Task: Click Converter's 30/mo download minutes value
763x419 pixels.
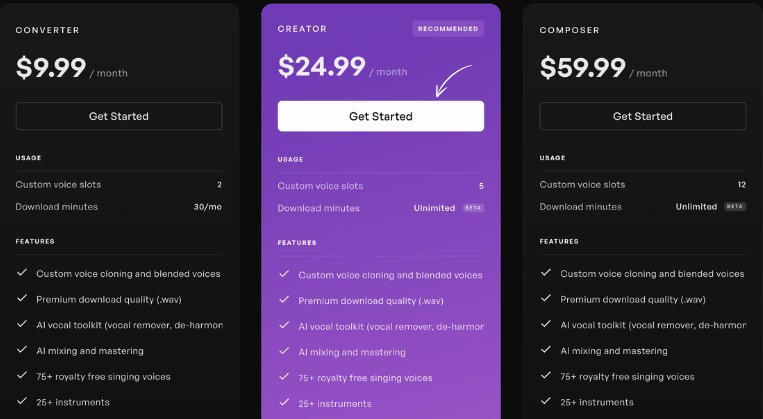Action: (208, 207)
